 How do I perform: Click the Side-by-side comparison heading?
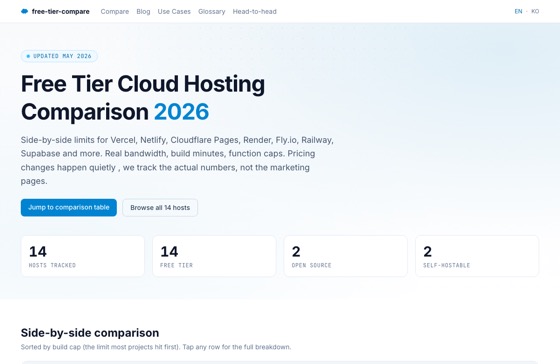click(90, 333)
